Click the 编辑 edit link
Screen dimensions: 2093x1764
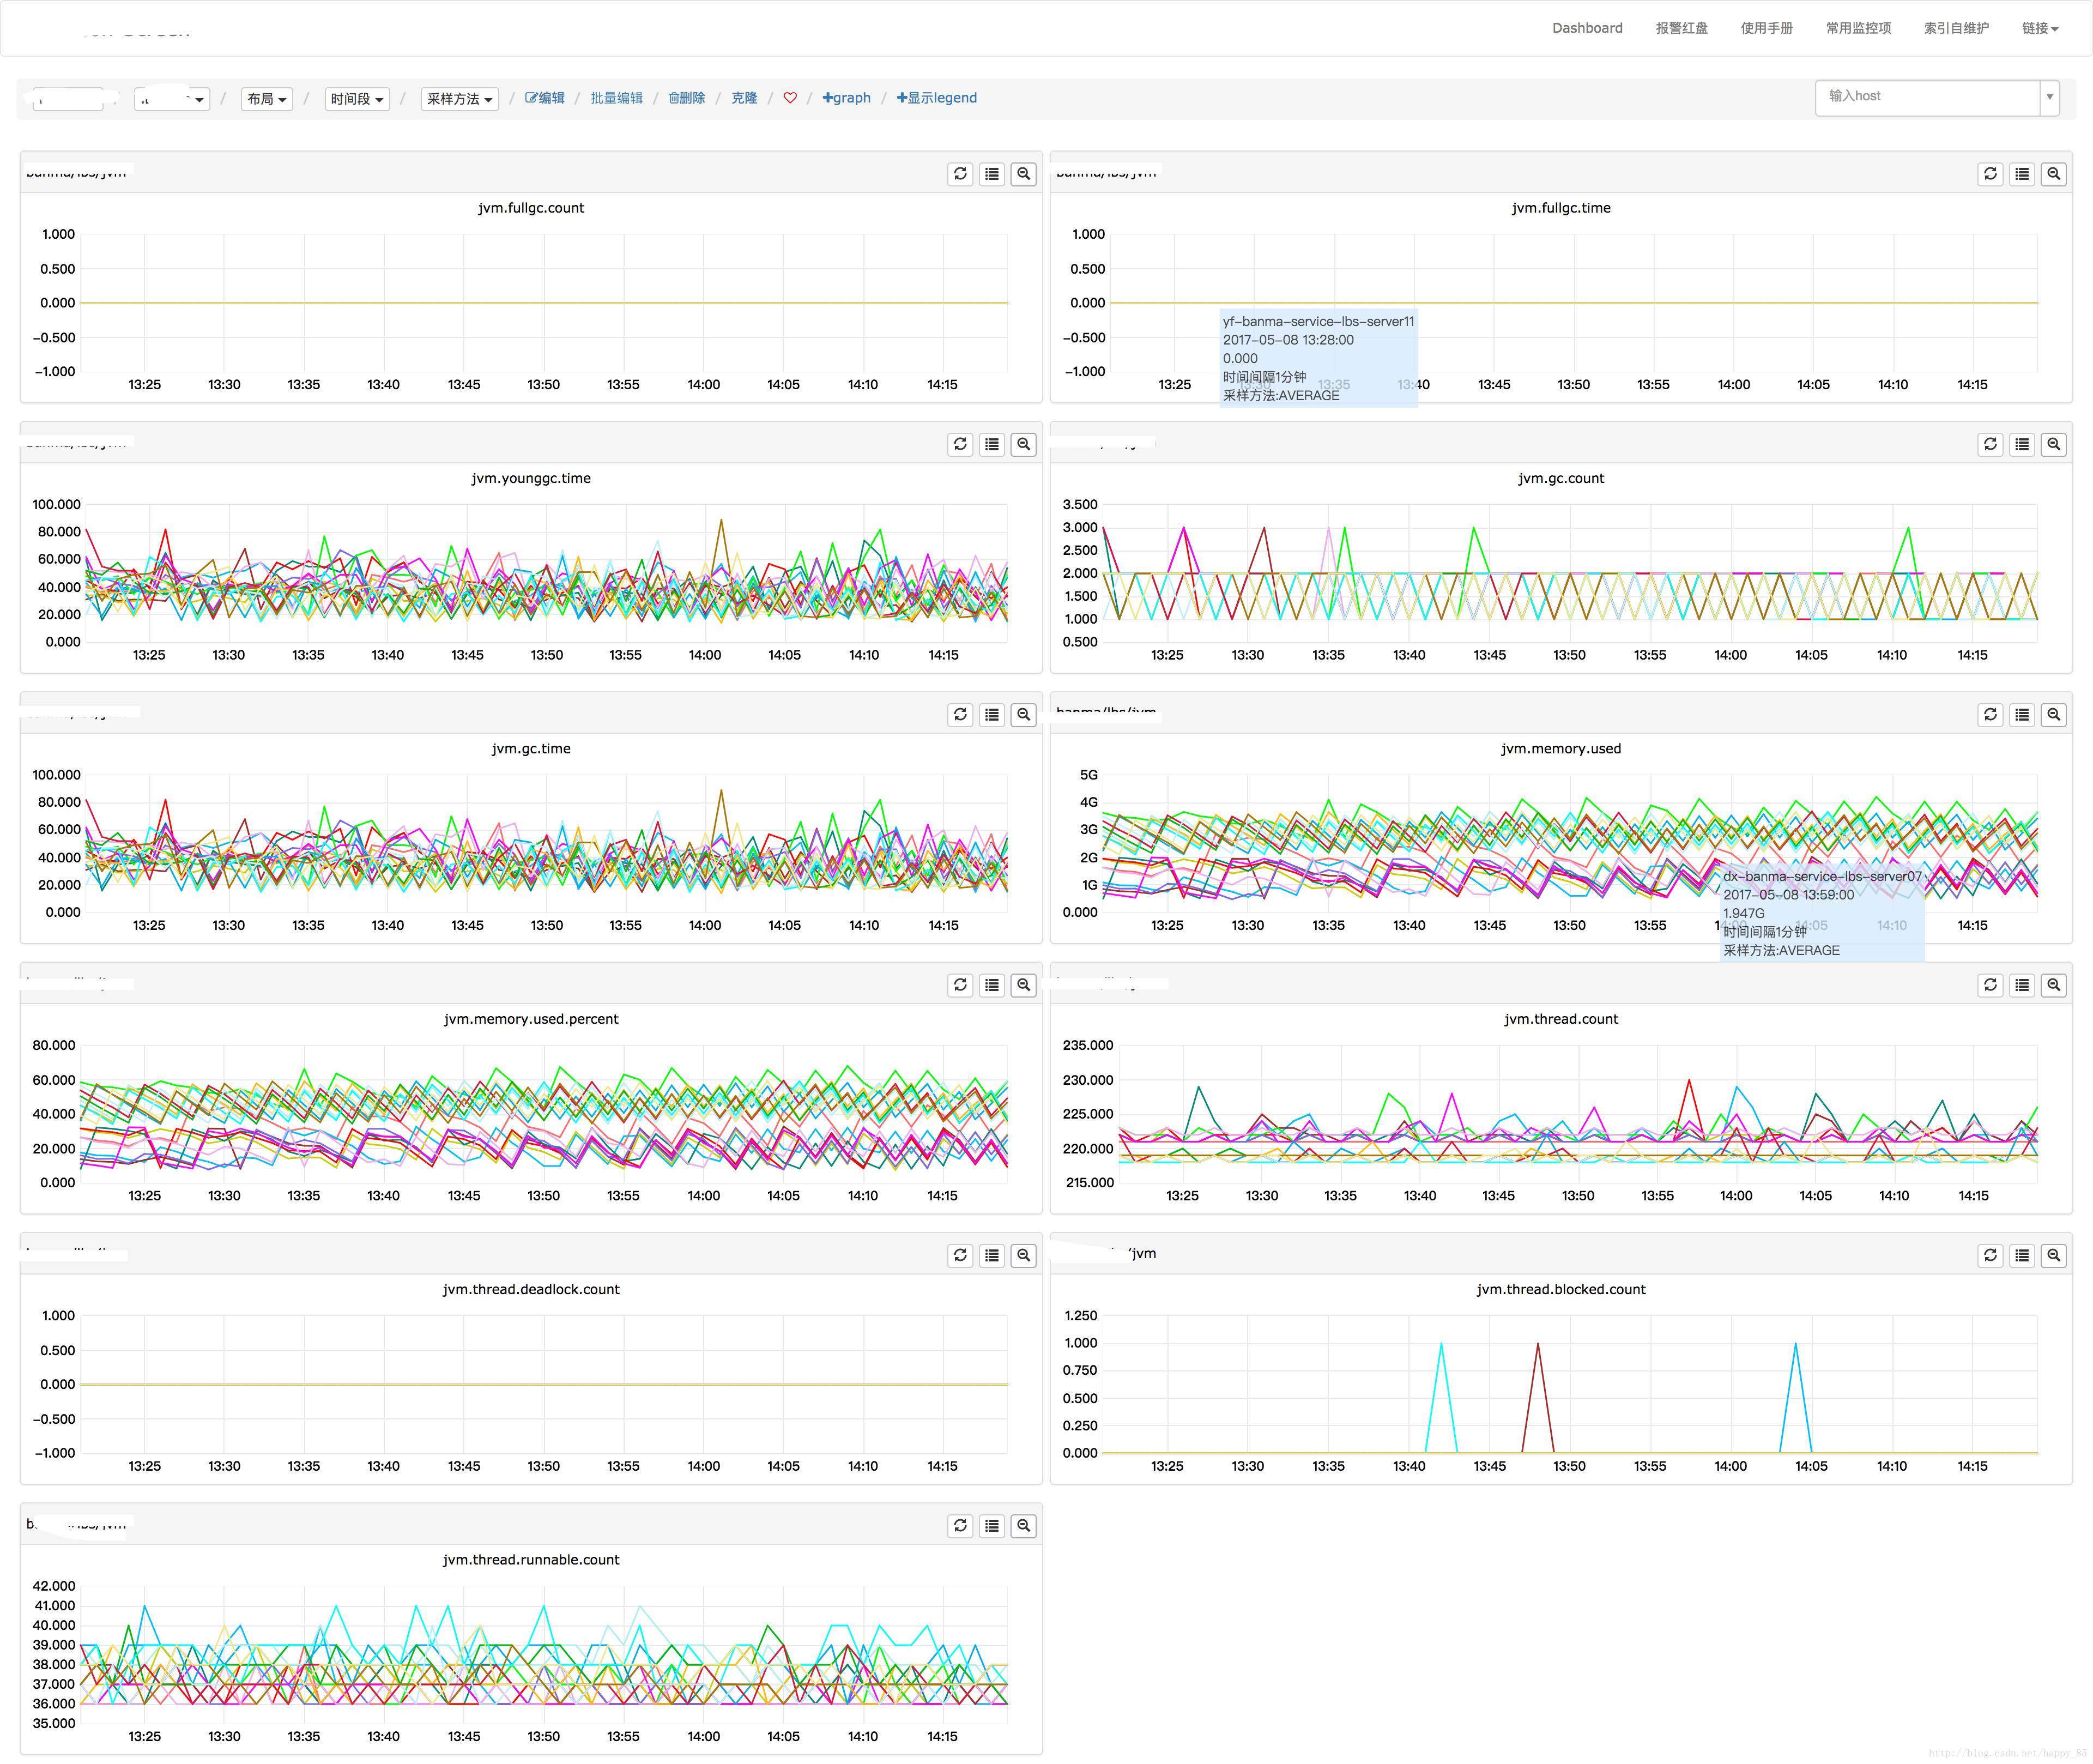[x=545, y=98]
